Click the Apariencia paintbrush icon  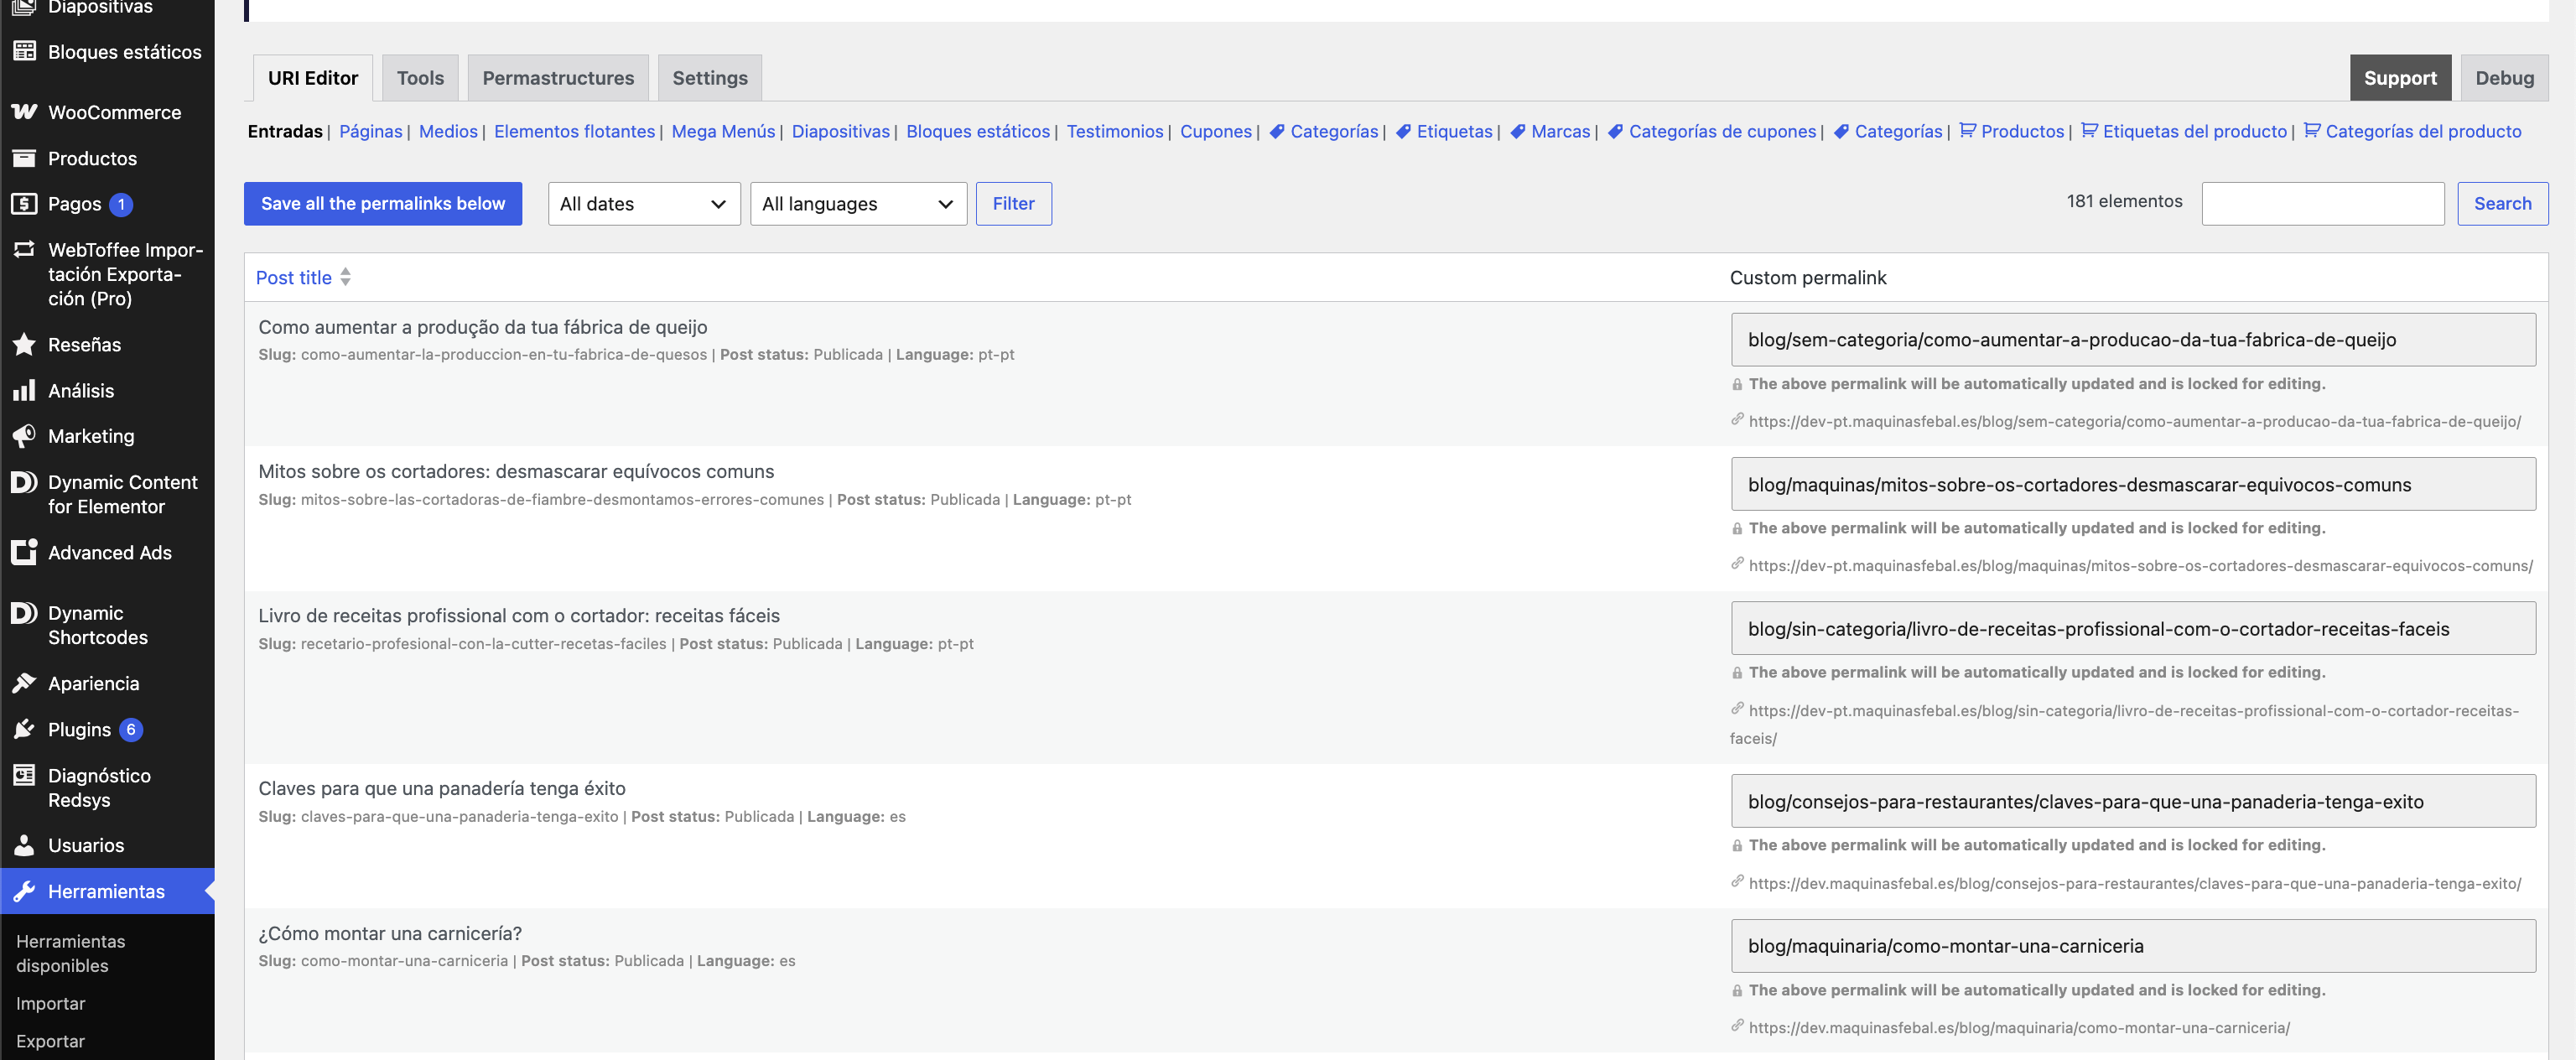pos(24,684)
